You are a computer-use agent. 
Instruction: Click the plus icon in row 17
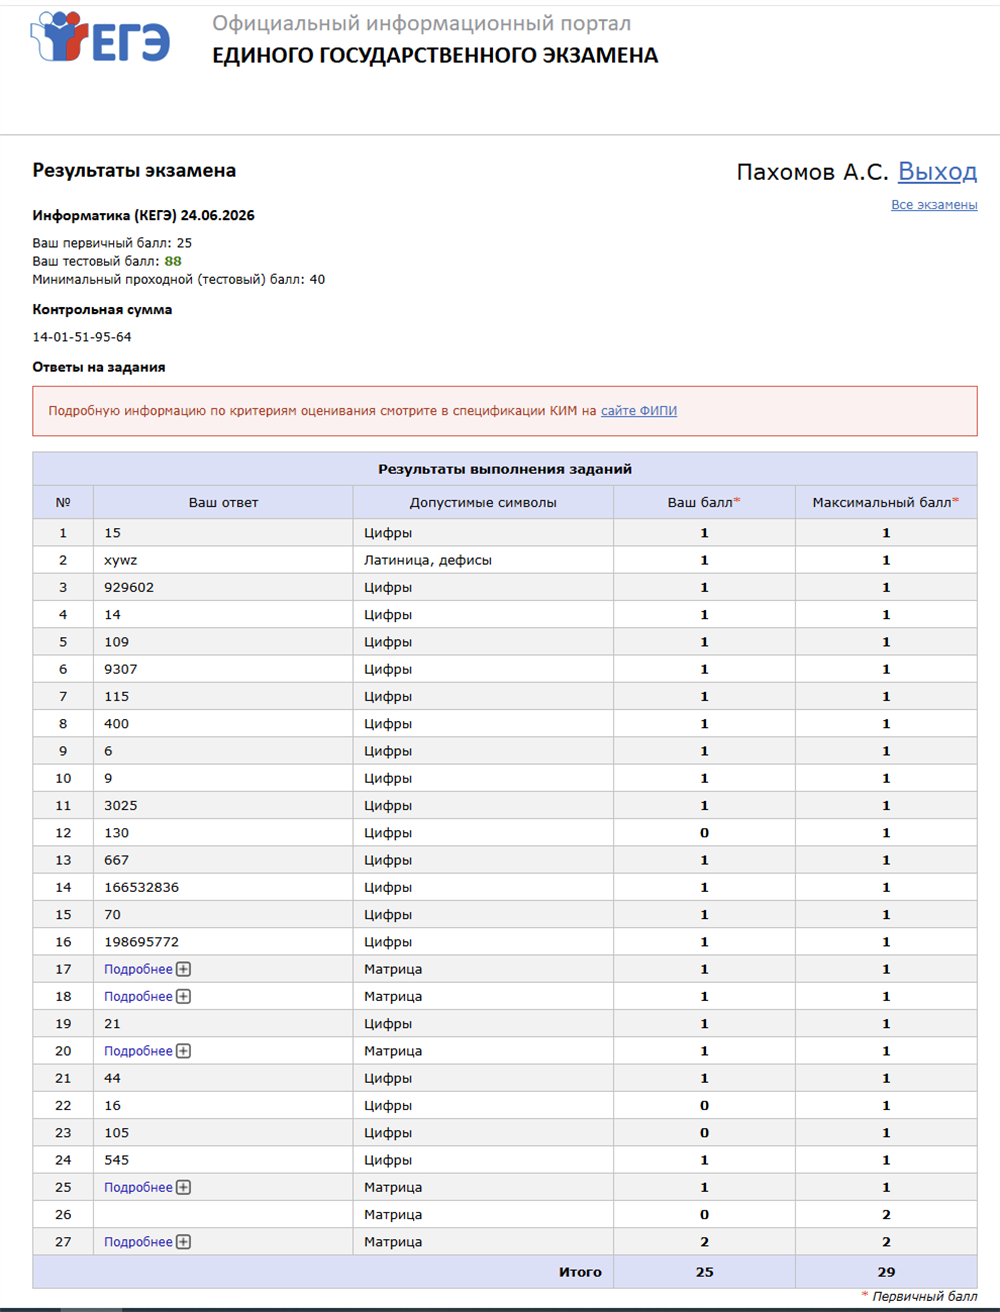(x=183, y=969)
